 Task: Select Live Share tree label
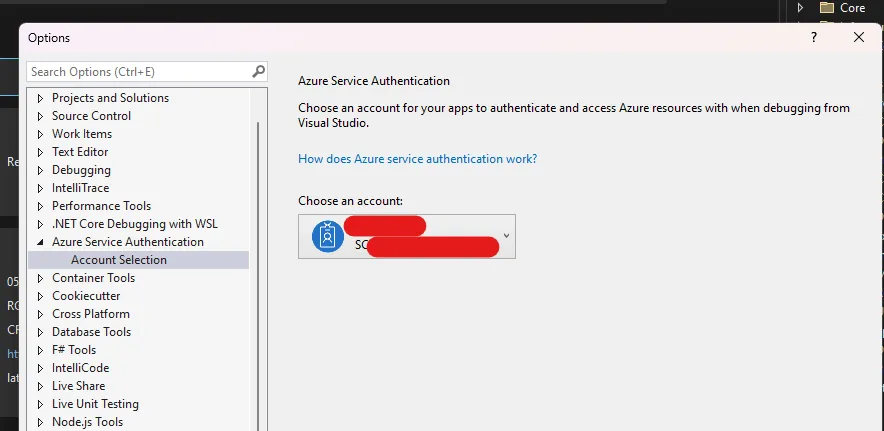click(78, 386)
